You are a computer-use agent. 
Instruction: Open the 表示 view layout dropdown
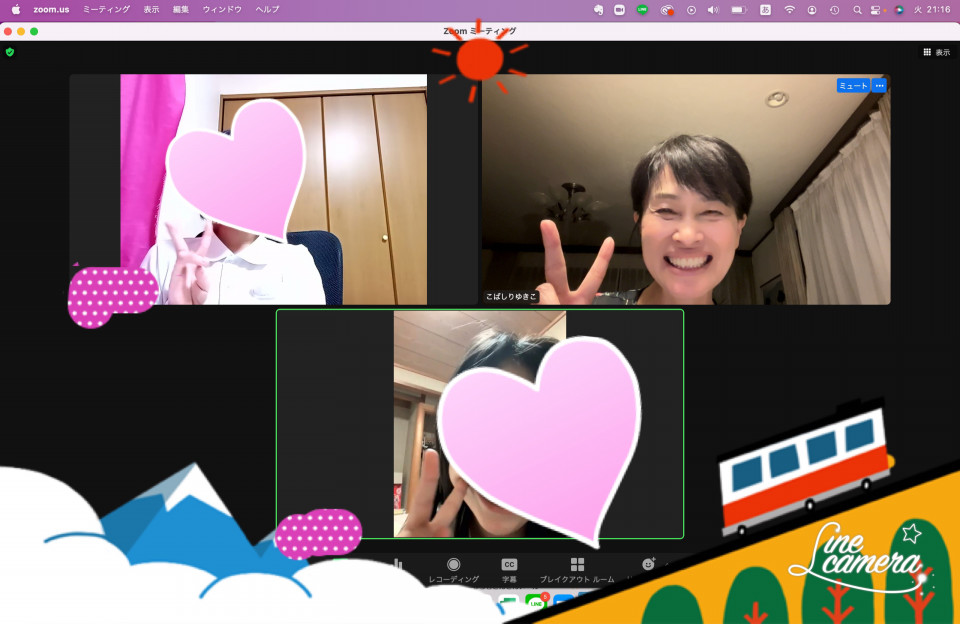[936, 52]
